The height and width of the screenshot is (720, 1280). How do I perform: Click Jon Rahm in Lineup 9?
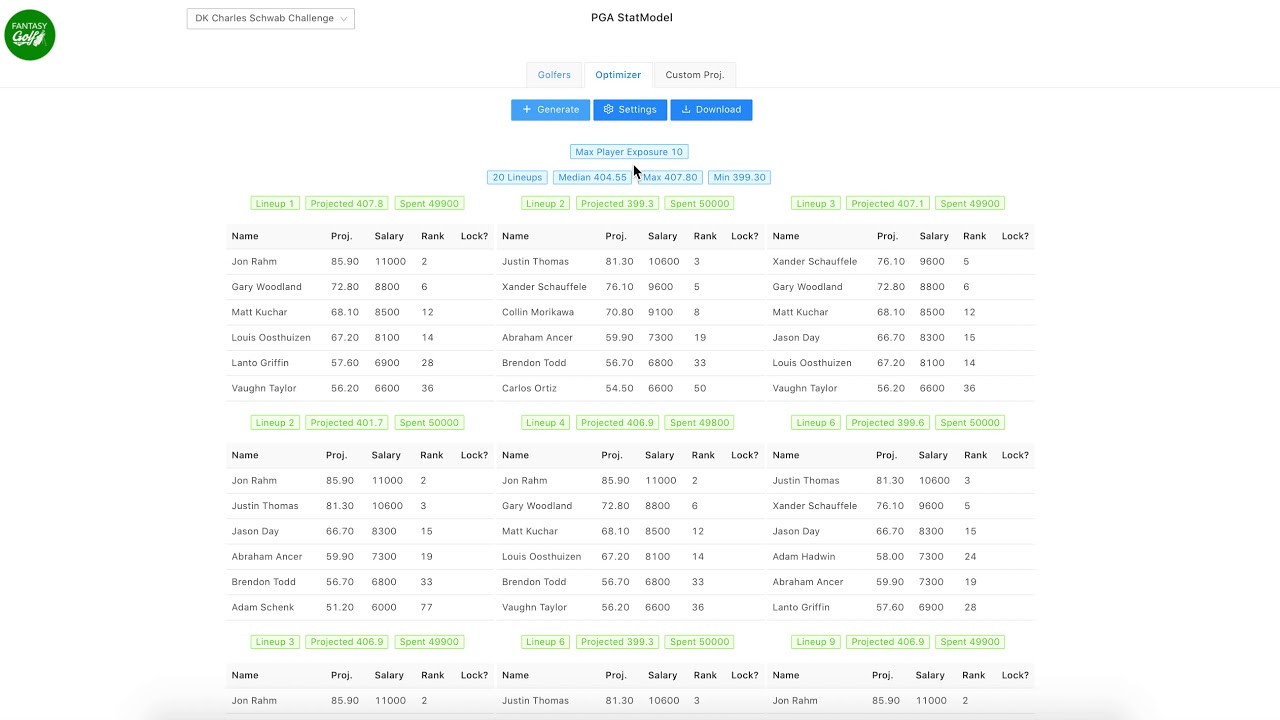[795, 700]
